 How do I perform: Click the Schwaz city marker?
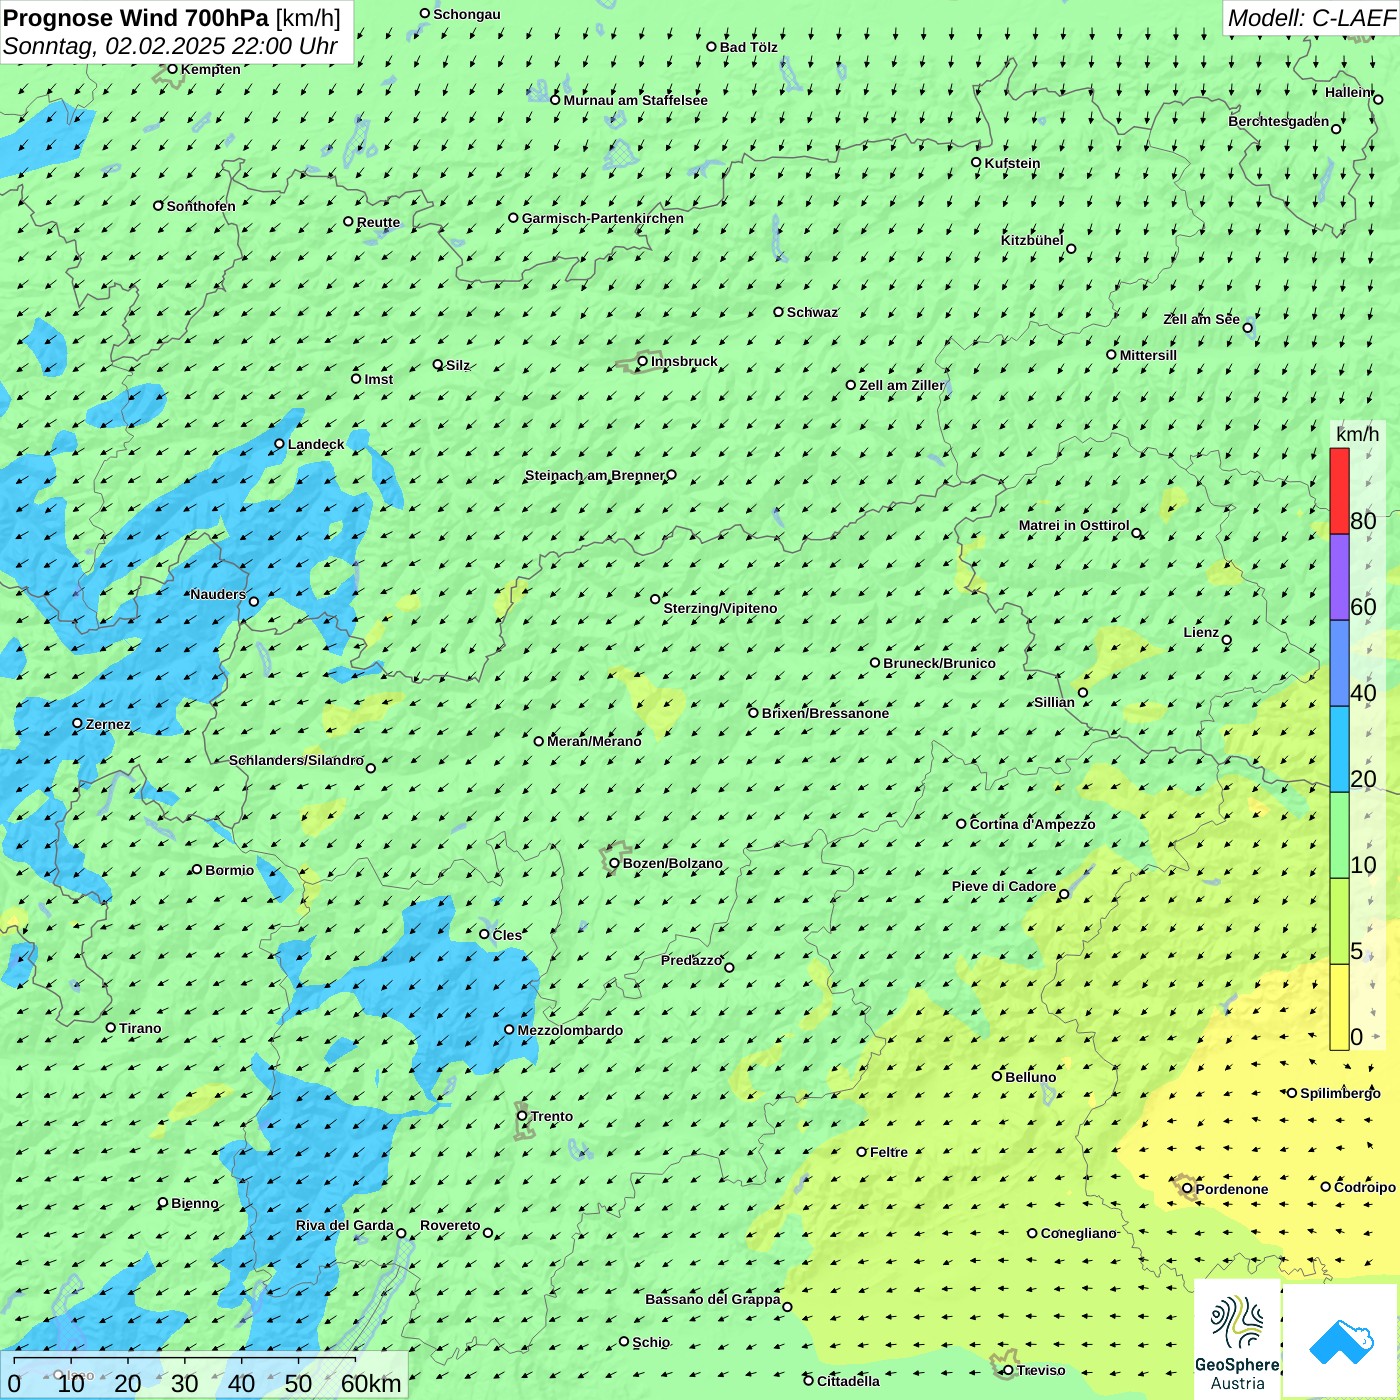pyautogui.click(x=779, y=312)
